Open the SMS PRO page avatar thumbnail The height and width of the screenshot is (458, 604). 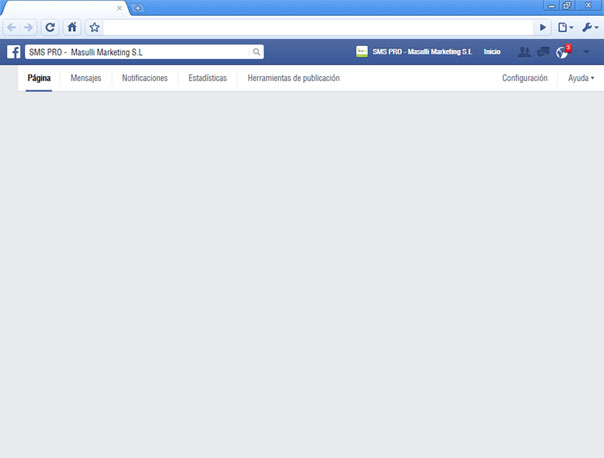point(362,52)
